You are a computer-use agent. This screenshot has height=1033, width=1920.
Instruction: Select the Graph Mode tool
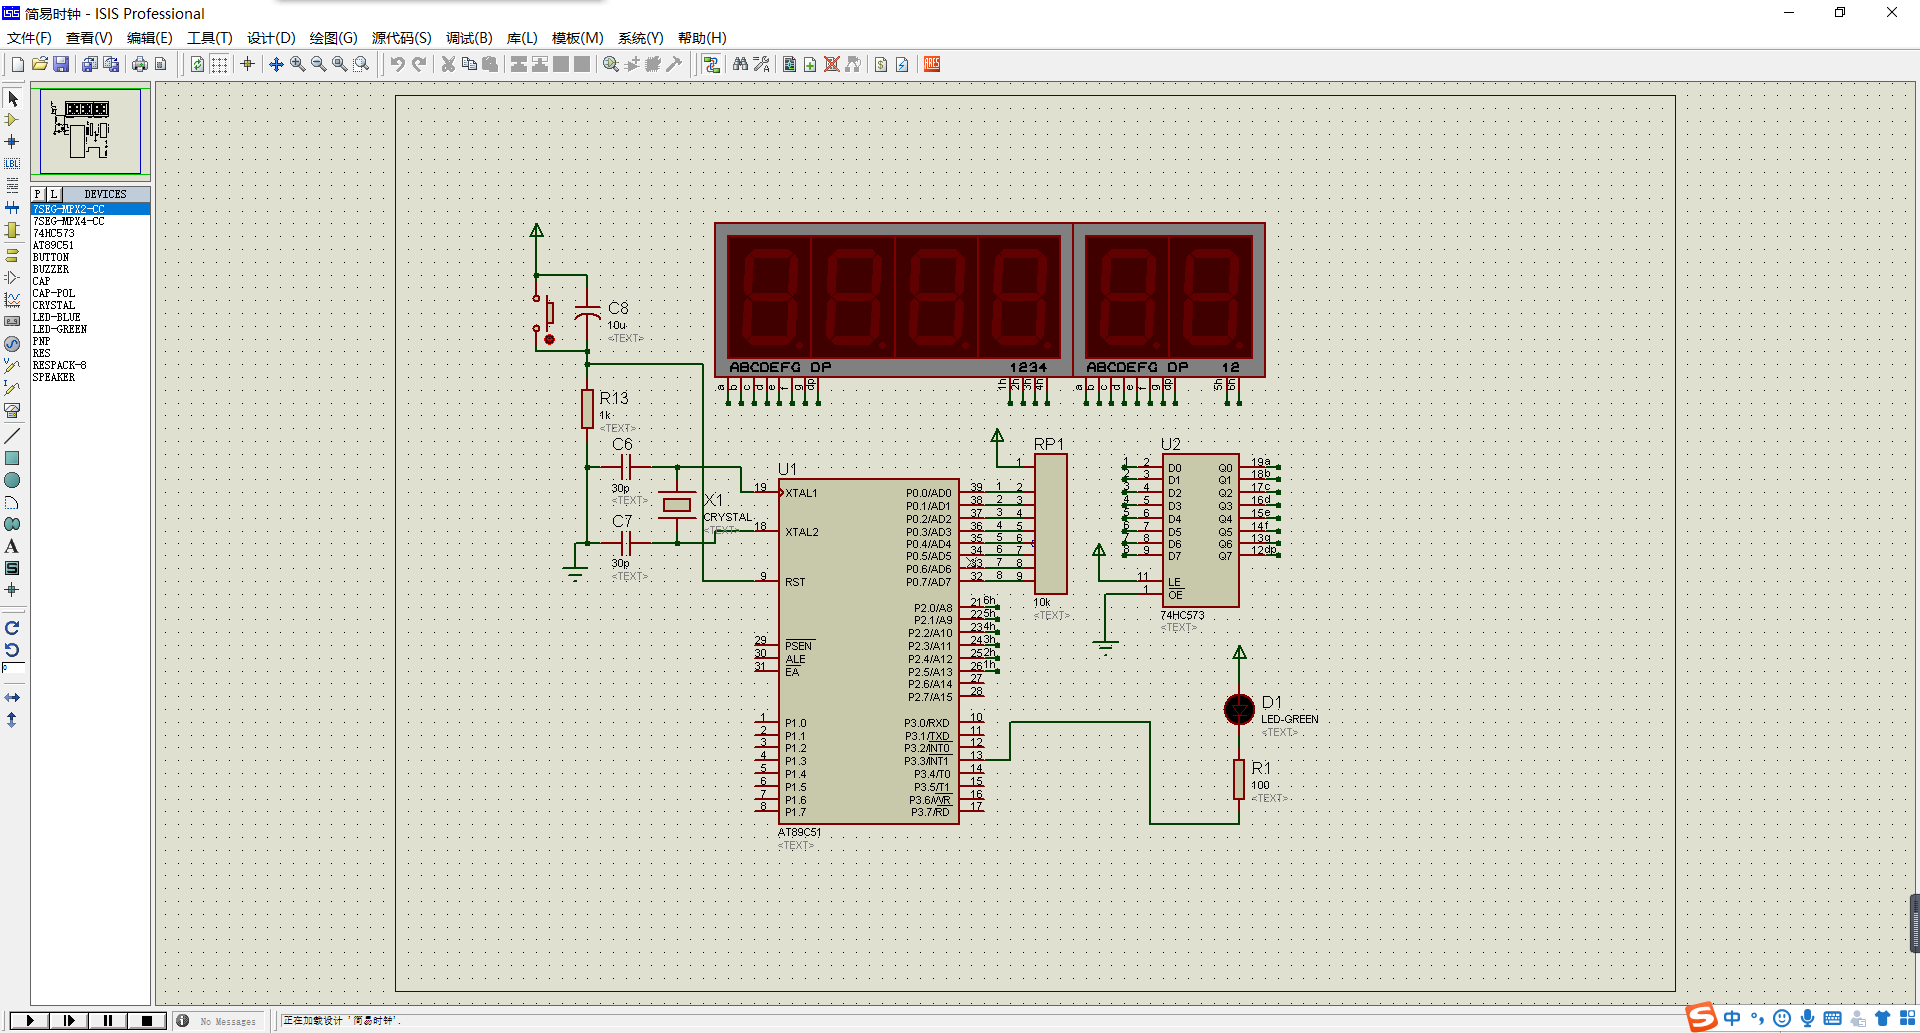click(12, 300)
